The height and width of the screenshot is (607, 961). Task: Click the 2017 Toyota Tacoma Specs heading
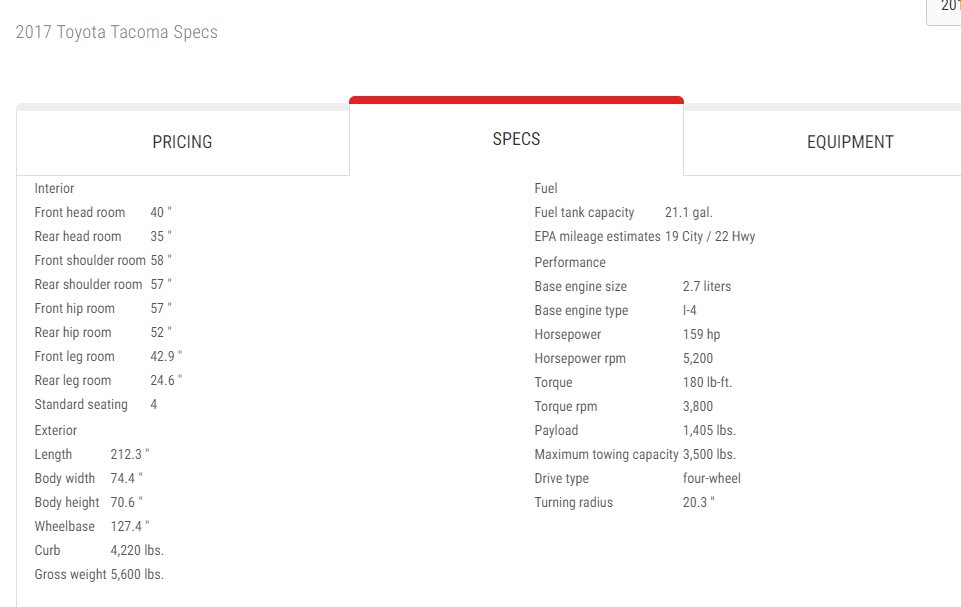(116, 32)
